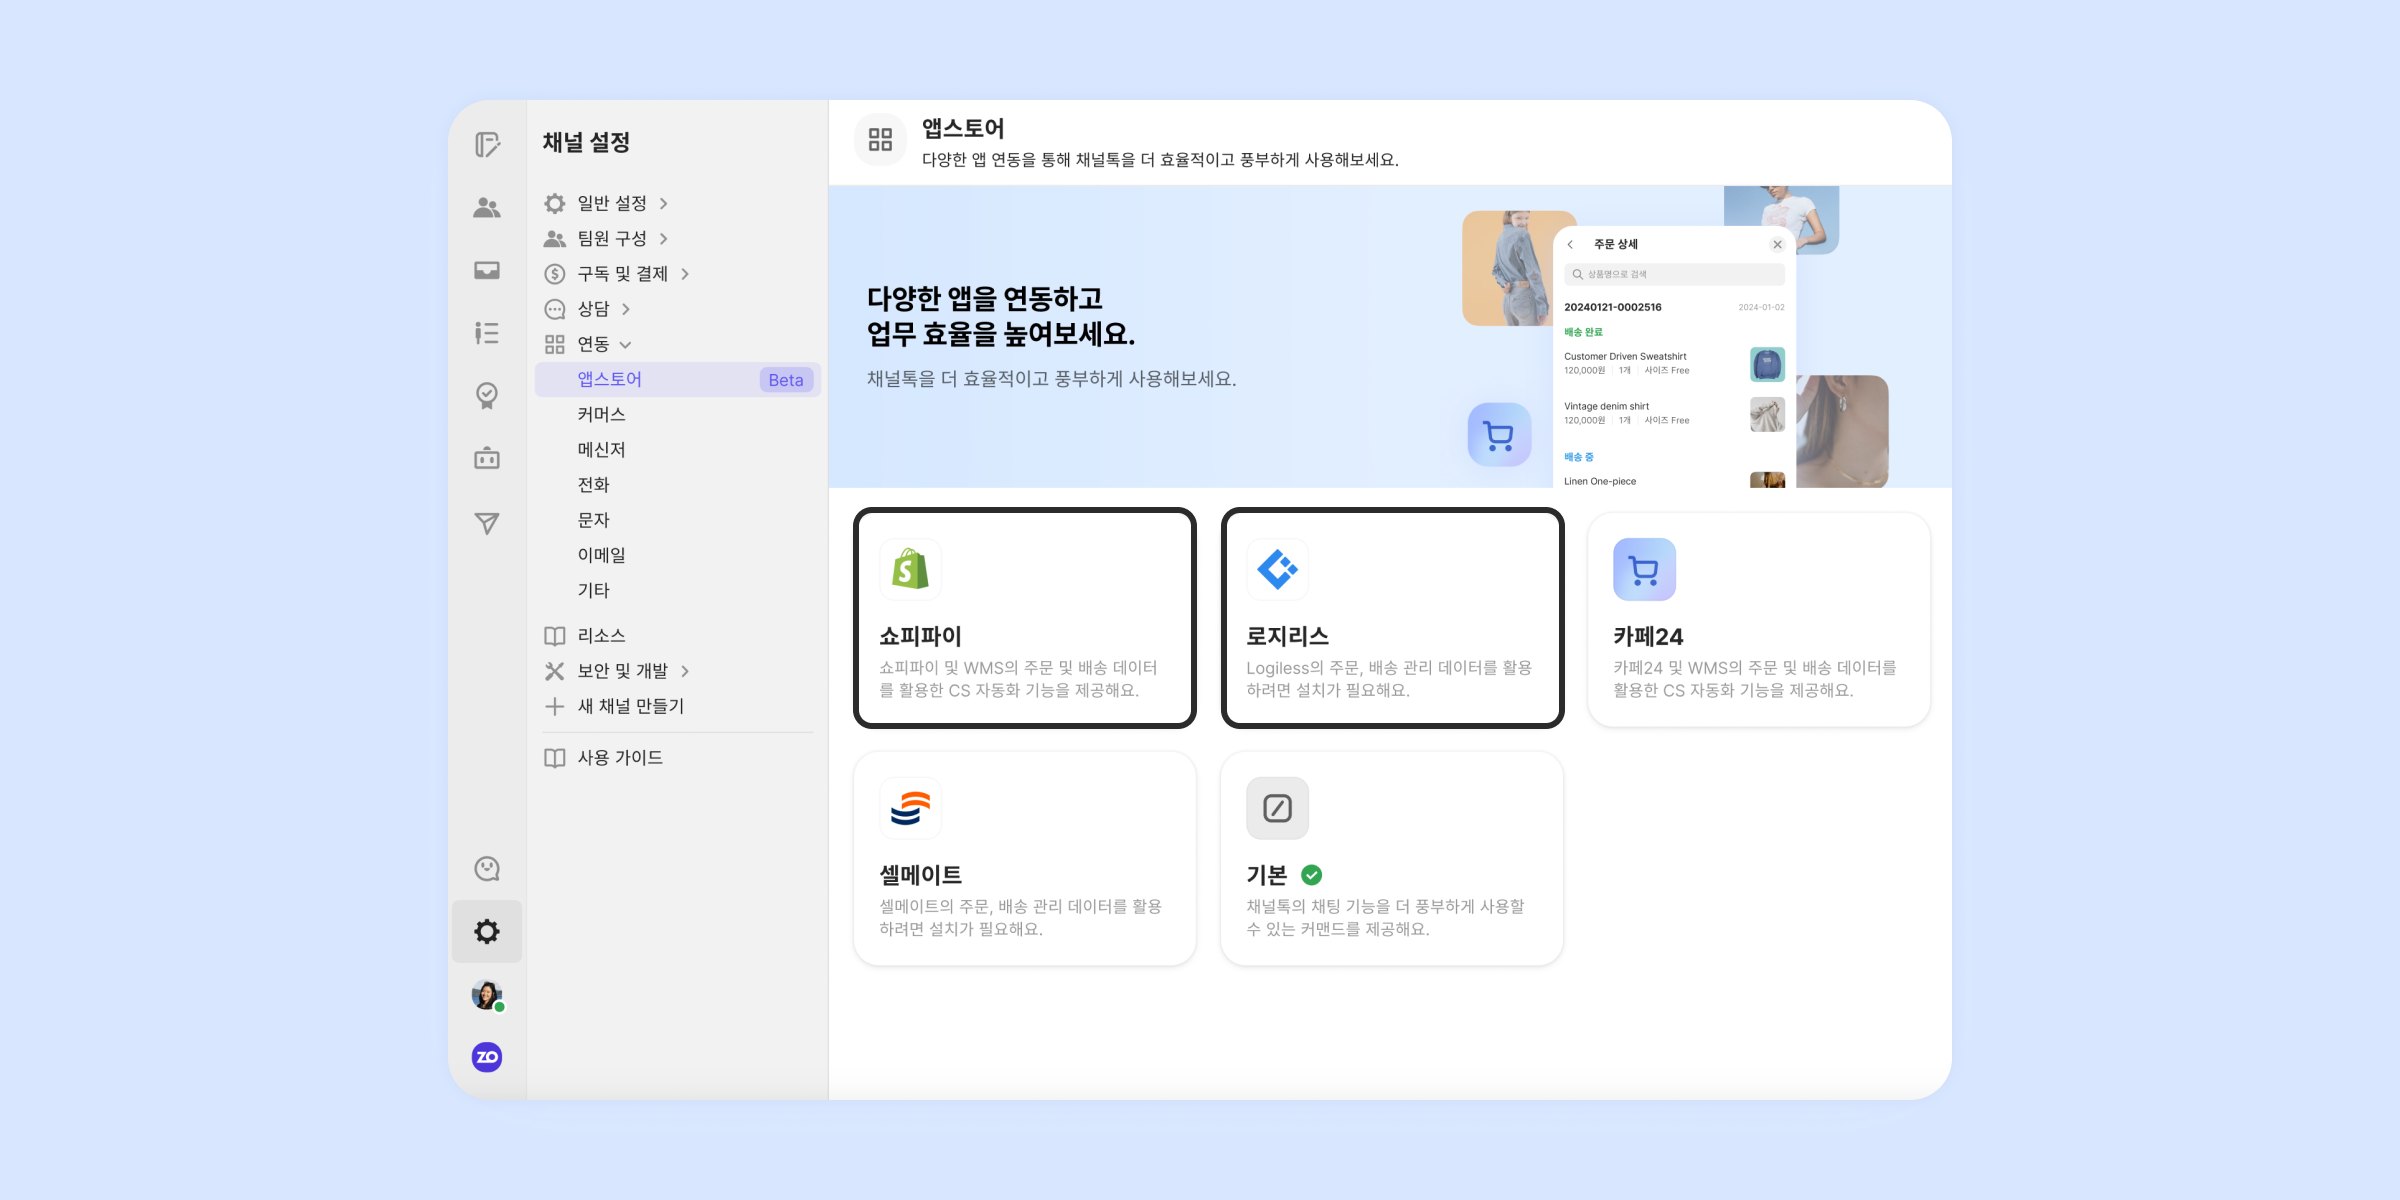
Task: Select 메신저 in the 연동 submenu
Action: pyautogui.click(x=601, y=450)
